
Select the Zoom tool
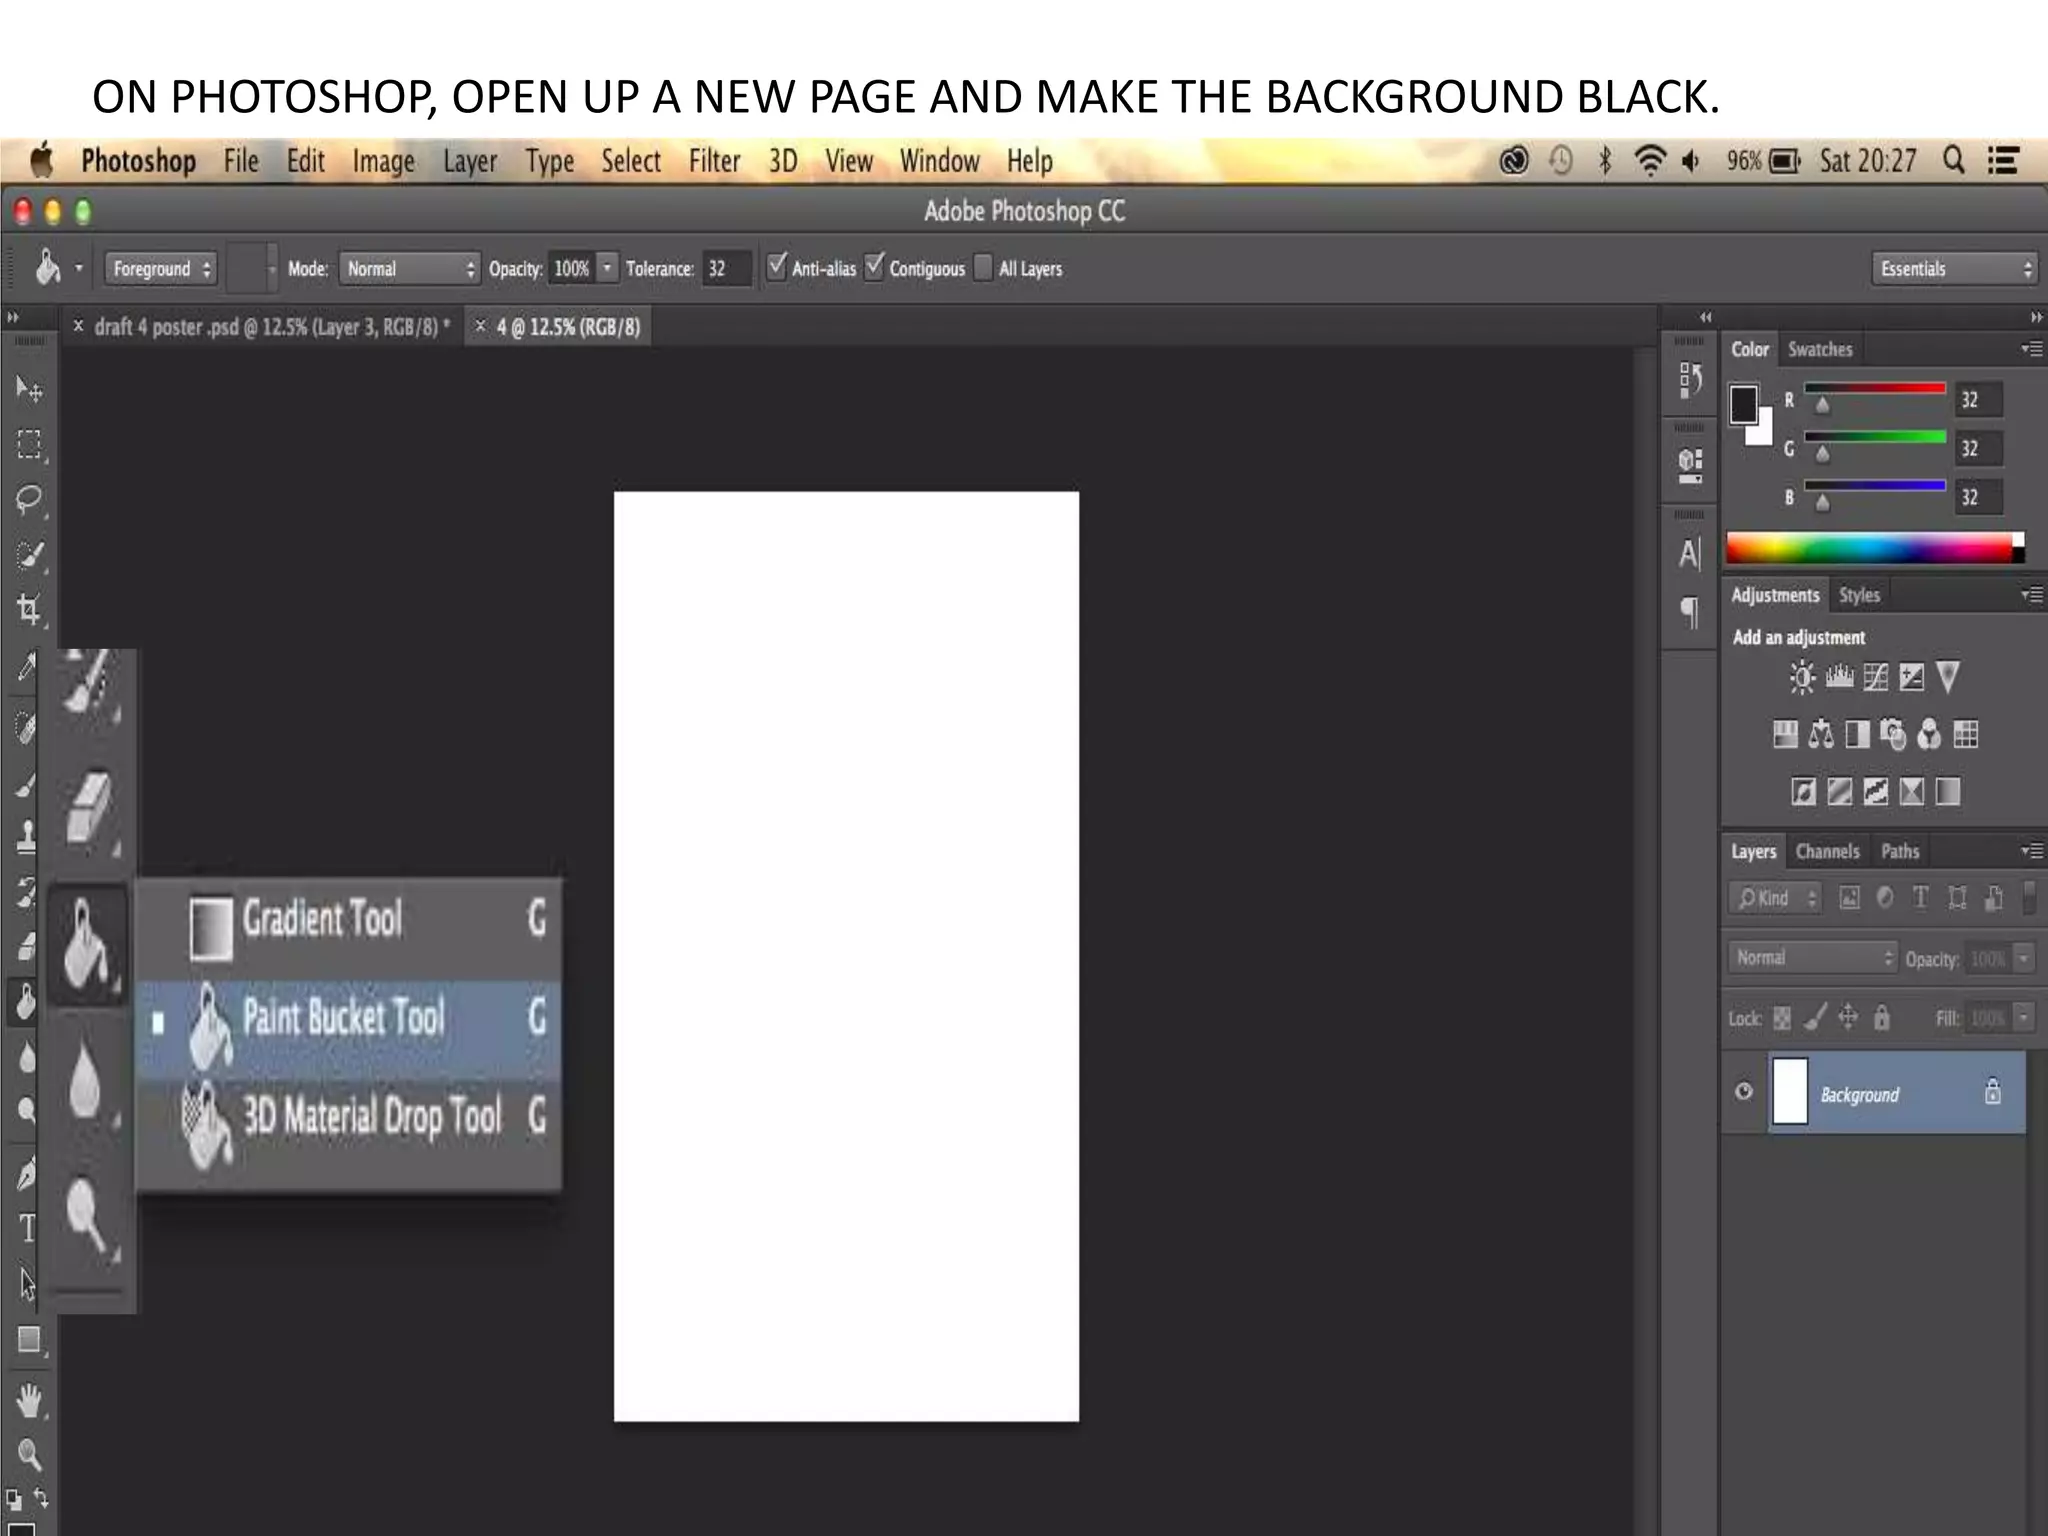[x=29, y=1455]
